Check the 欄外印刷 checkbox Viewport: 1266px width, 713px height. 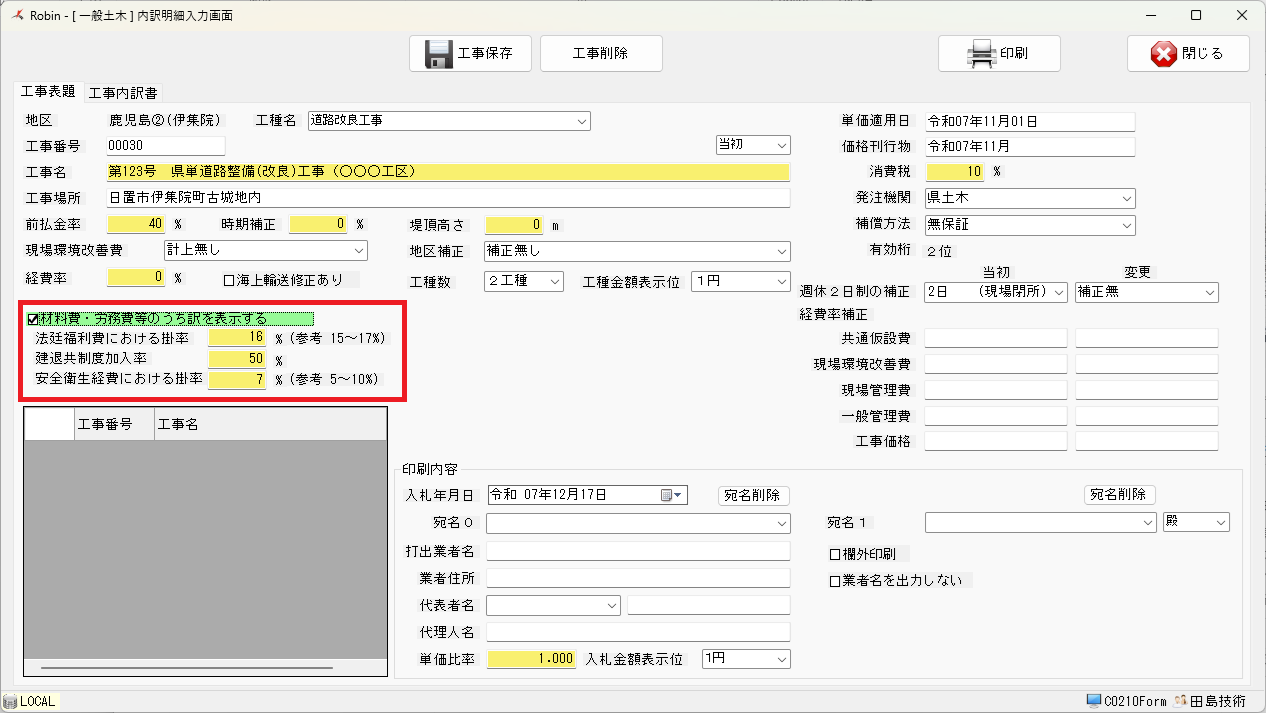pyautogui.click(x=835, y=554)
